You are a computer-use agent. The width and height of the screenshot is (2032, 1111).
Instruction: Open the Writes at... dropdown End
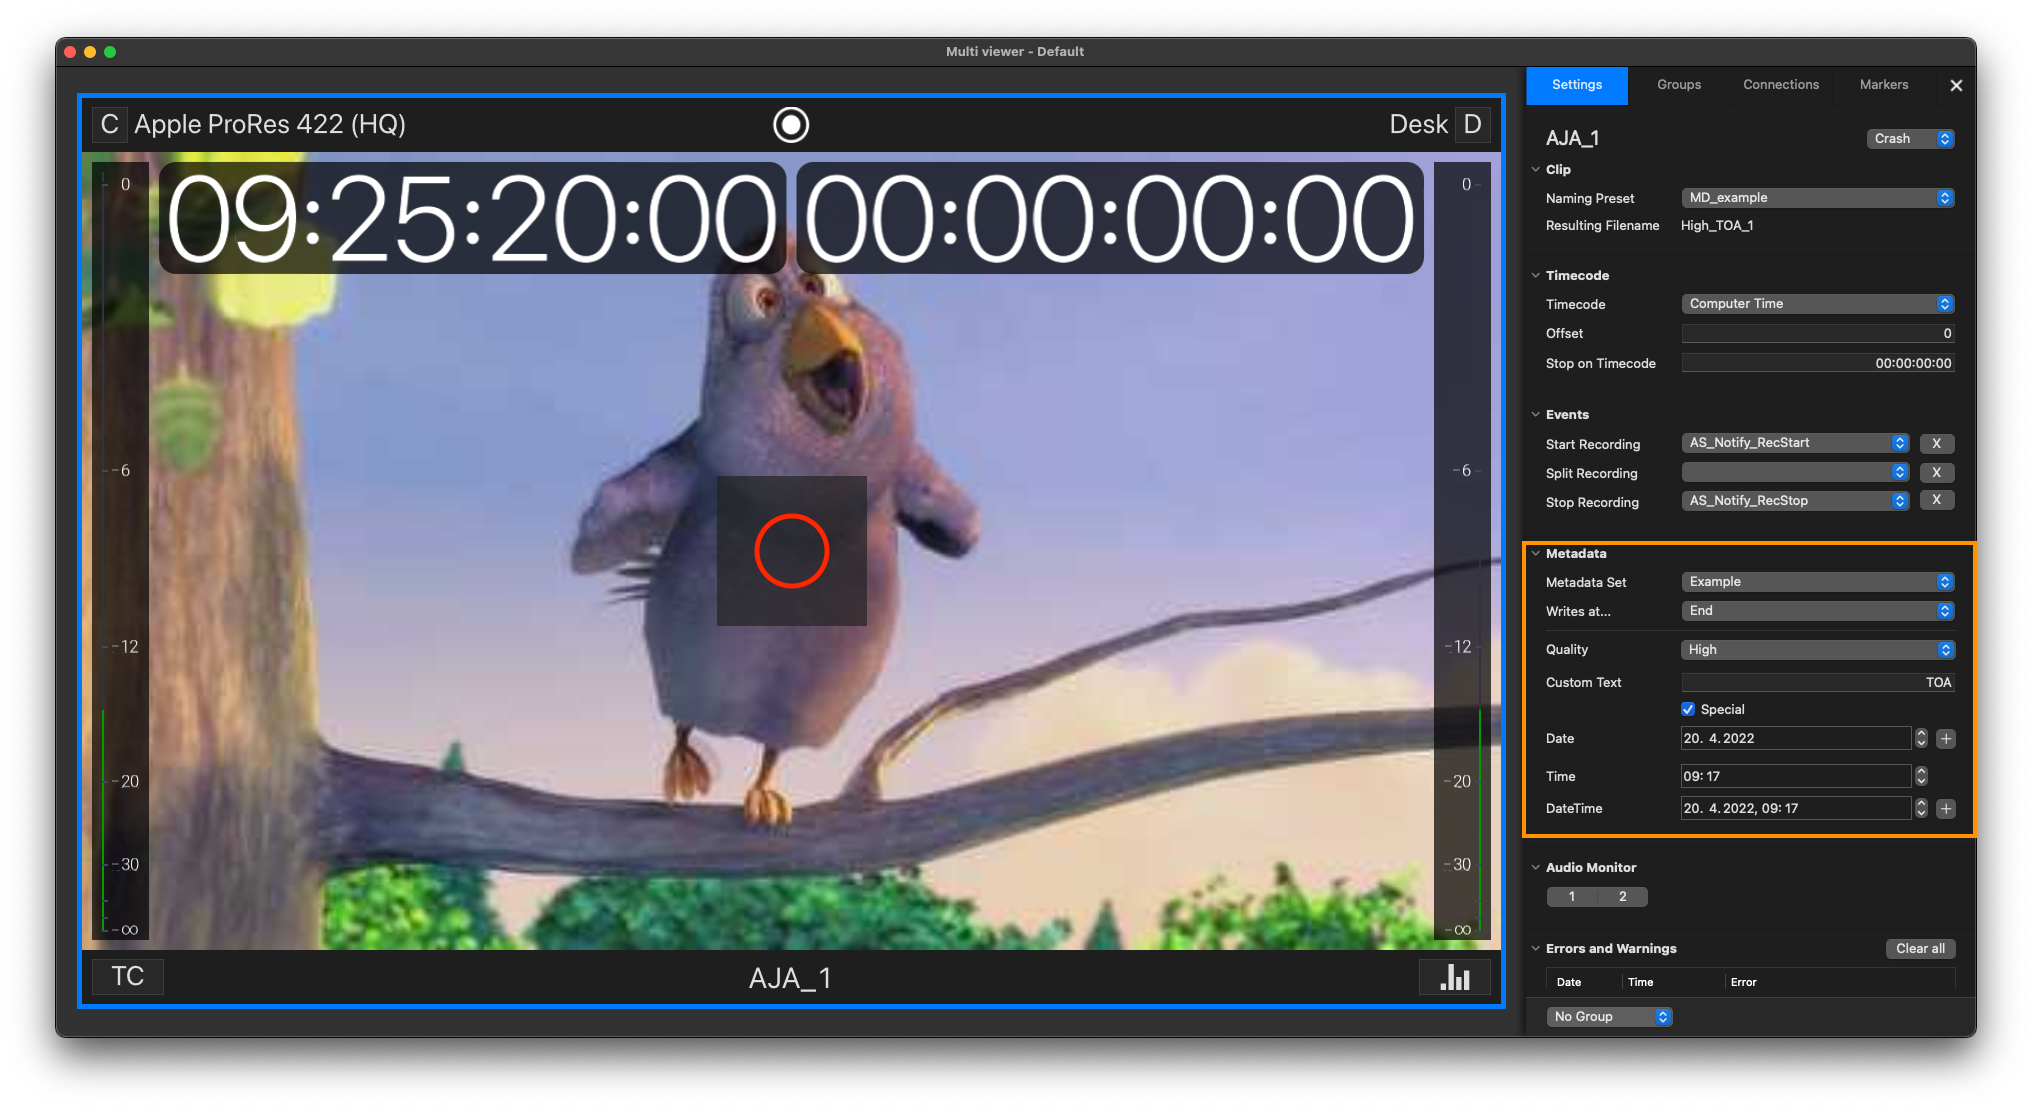point(1817,611)
